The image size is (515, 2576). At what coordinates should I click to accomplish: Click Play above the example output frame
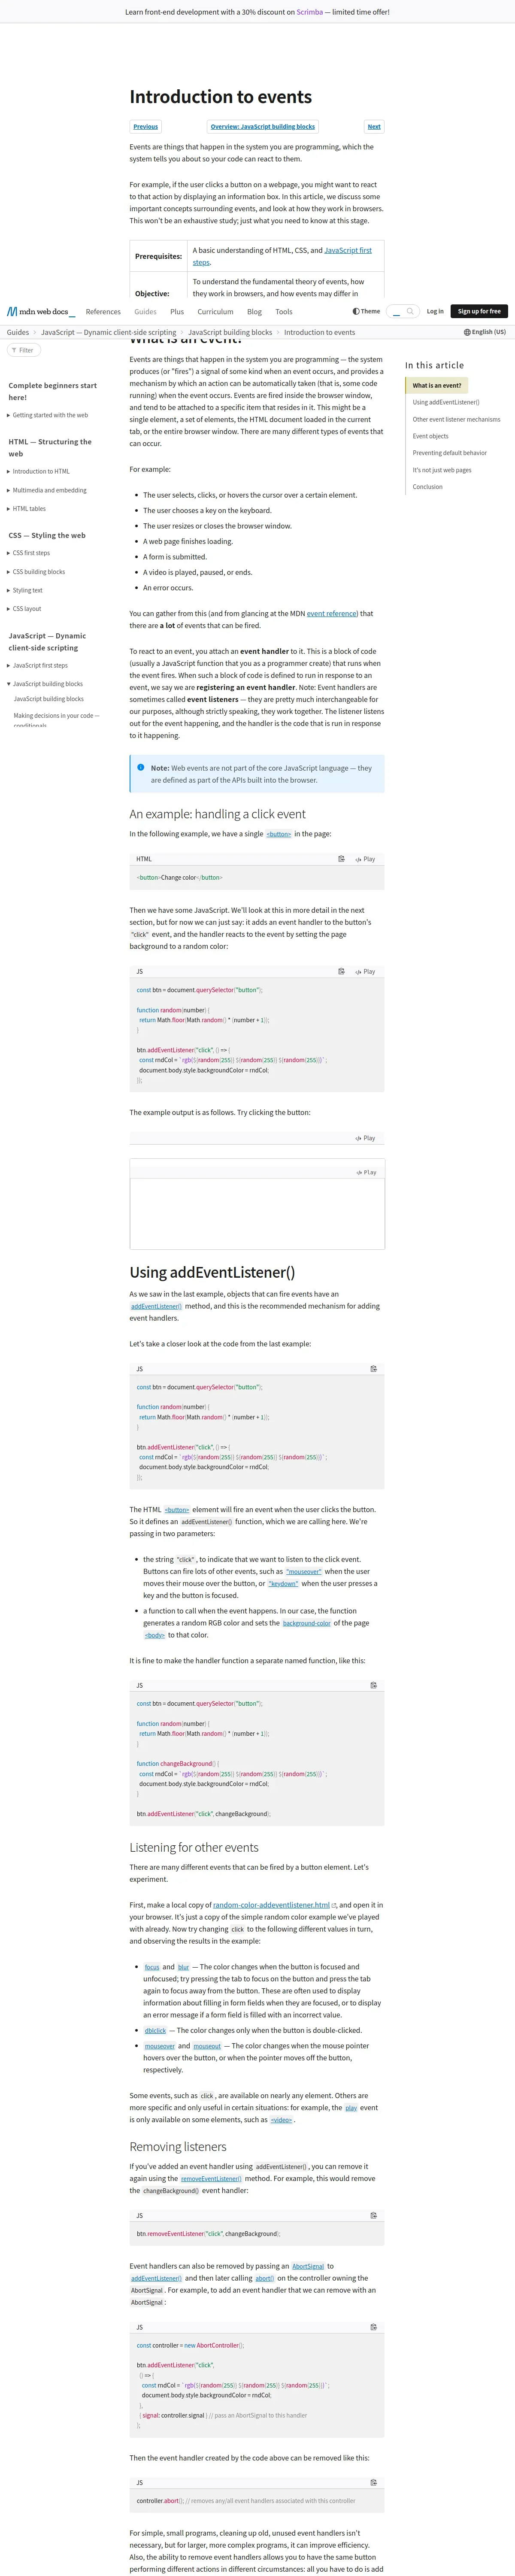(x=366, y=1138)
